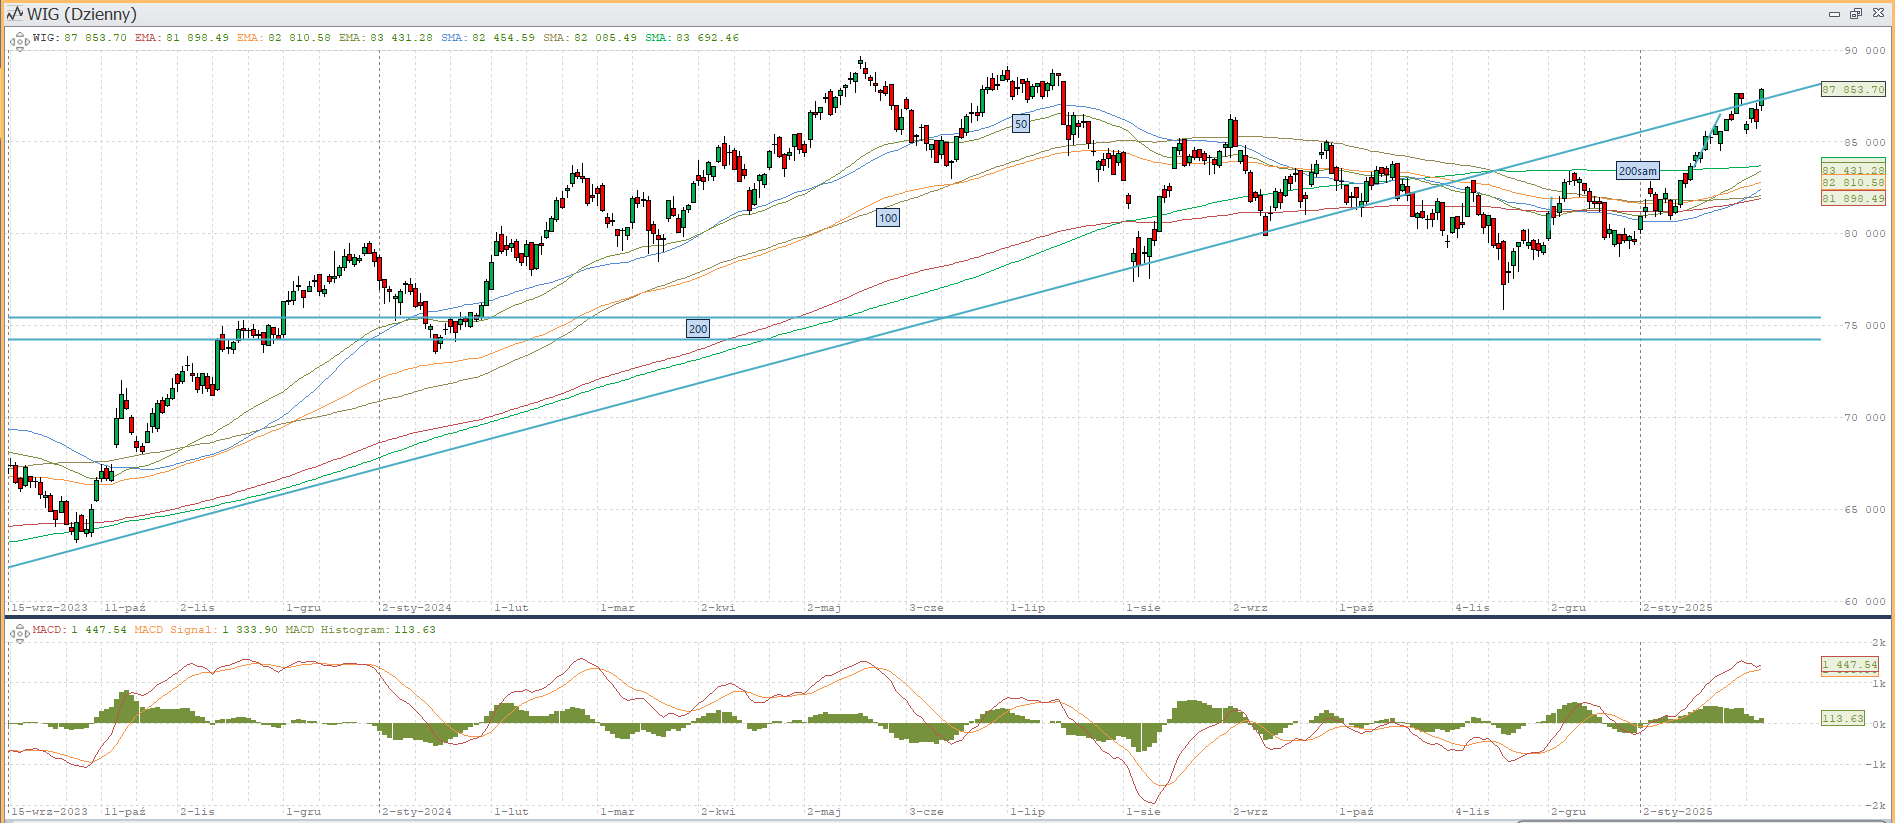
Task: Select the "50" moving average annotation label
Action: (1020, 124)
